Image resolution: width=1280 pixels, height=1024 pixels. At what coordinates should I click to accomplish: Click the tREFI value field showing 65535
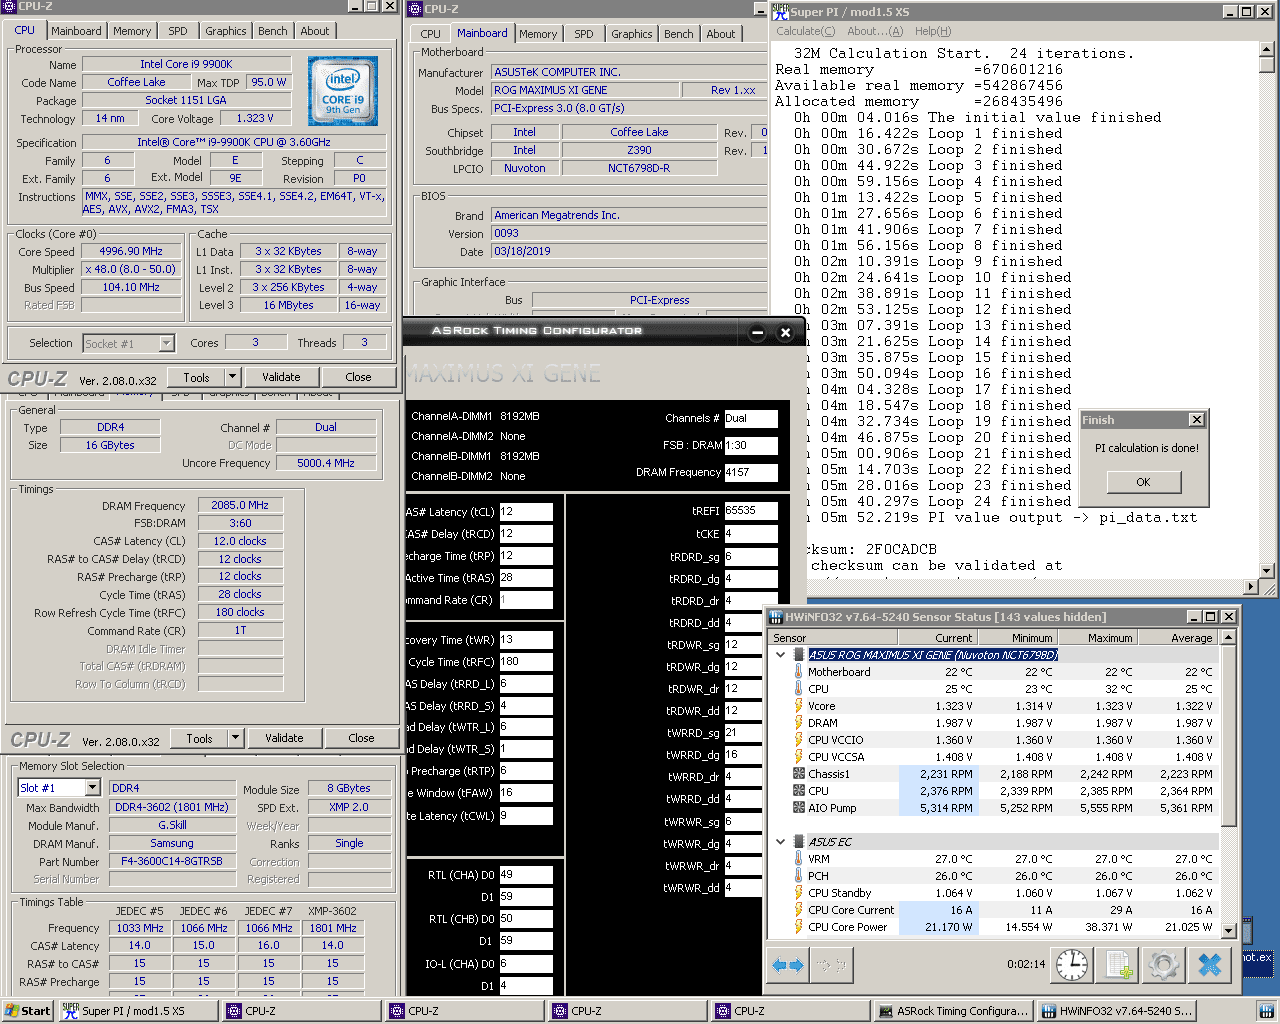pyautogui.click(x=751, y=511)
